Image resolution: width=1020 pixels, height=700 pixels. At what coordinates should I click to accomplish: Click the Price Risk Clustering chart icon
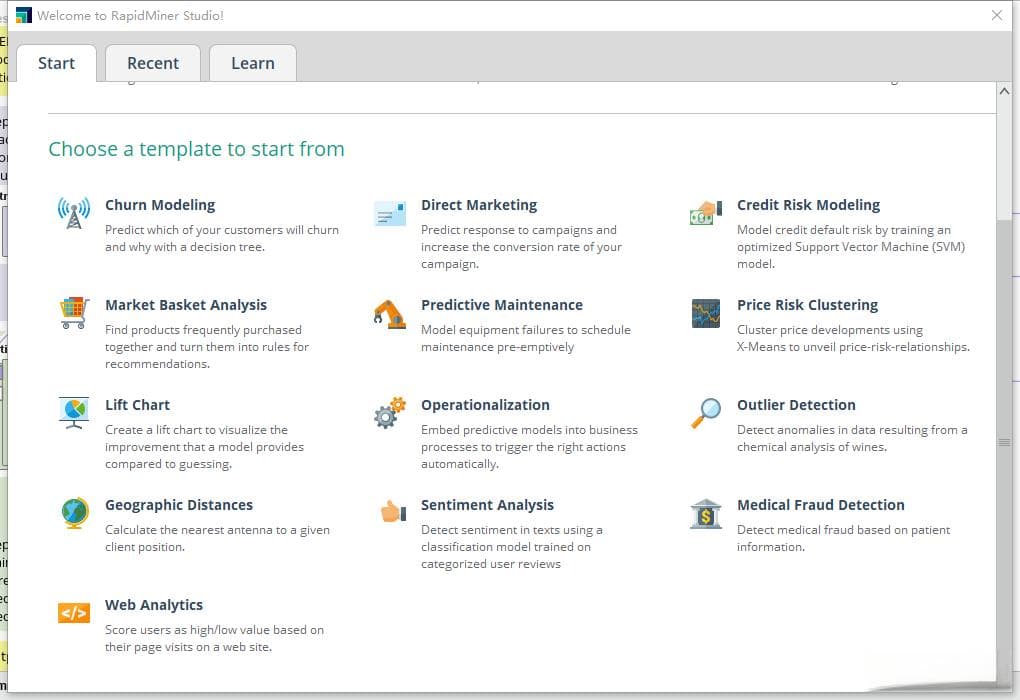pyautogui.click(x=705, y=313)
